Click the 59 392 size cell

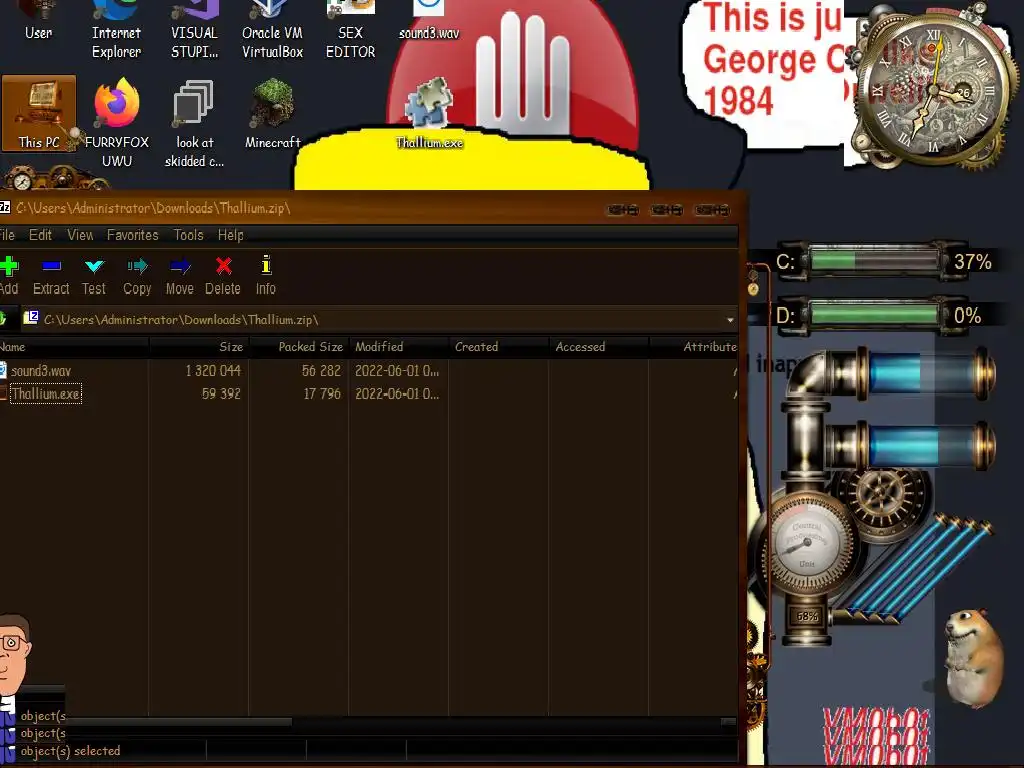point(221,394)
